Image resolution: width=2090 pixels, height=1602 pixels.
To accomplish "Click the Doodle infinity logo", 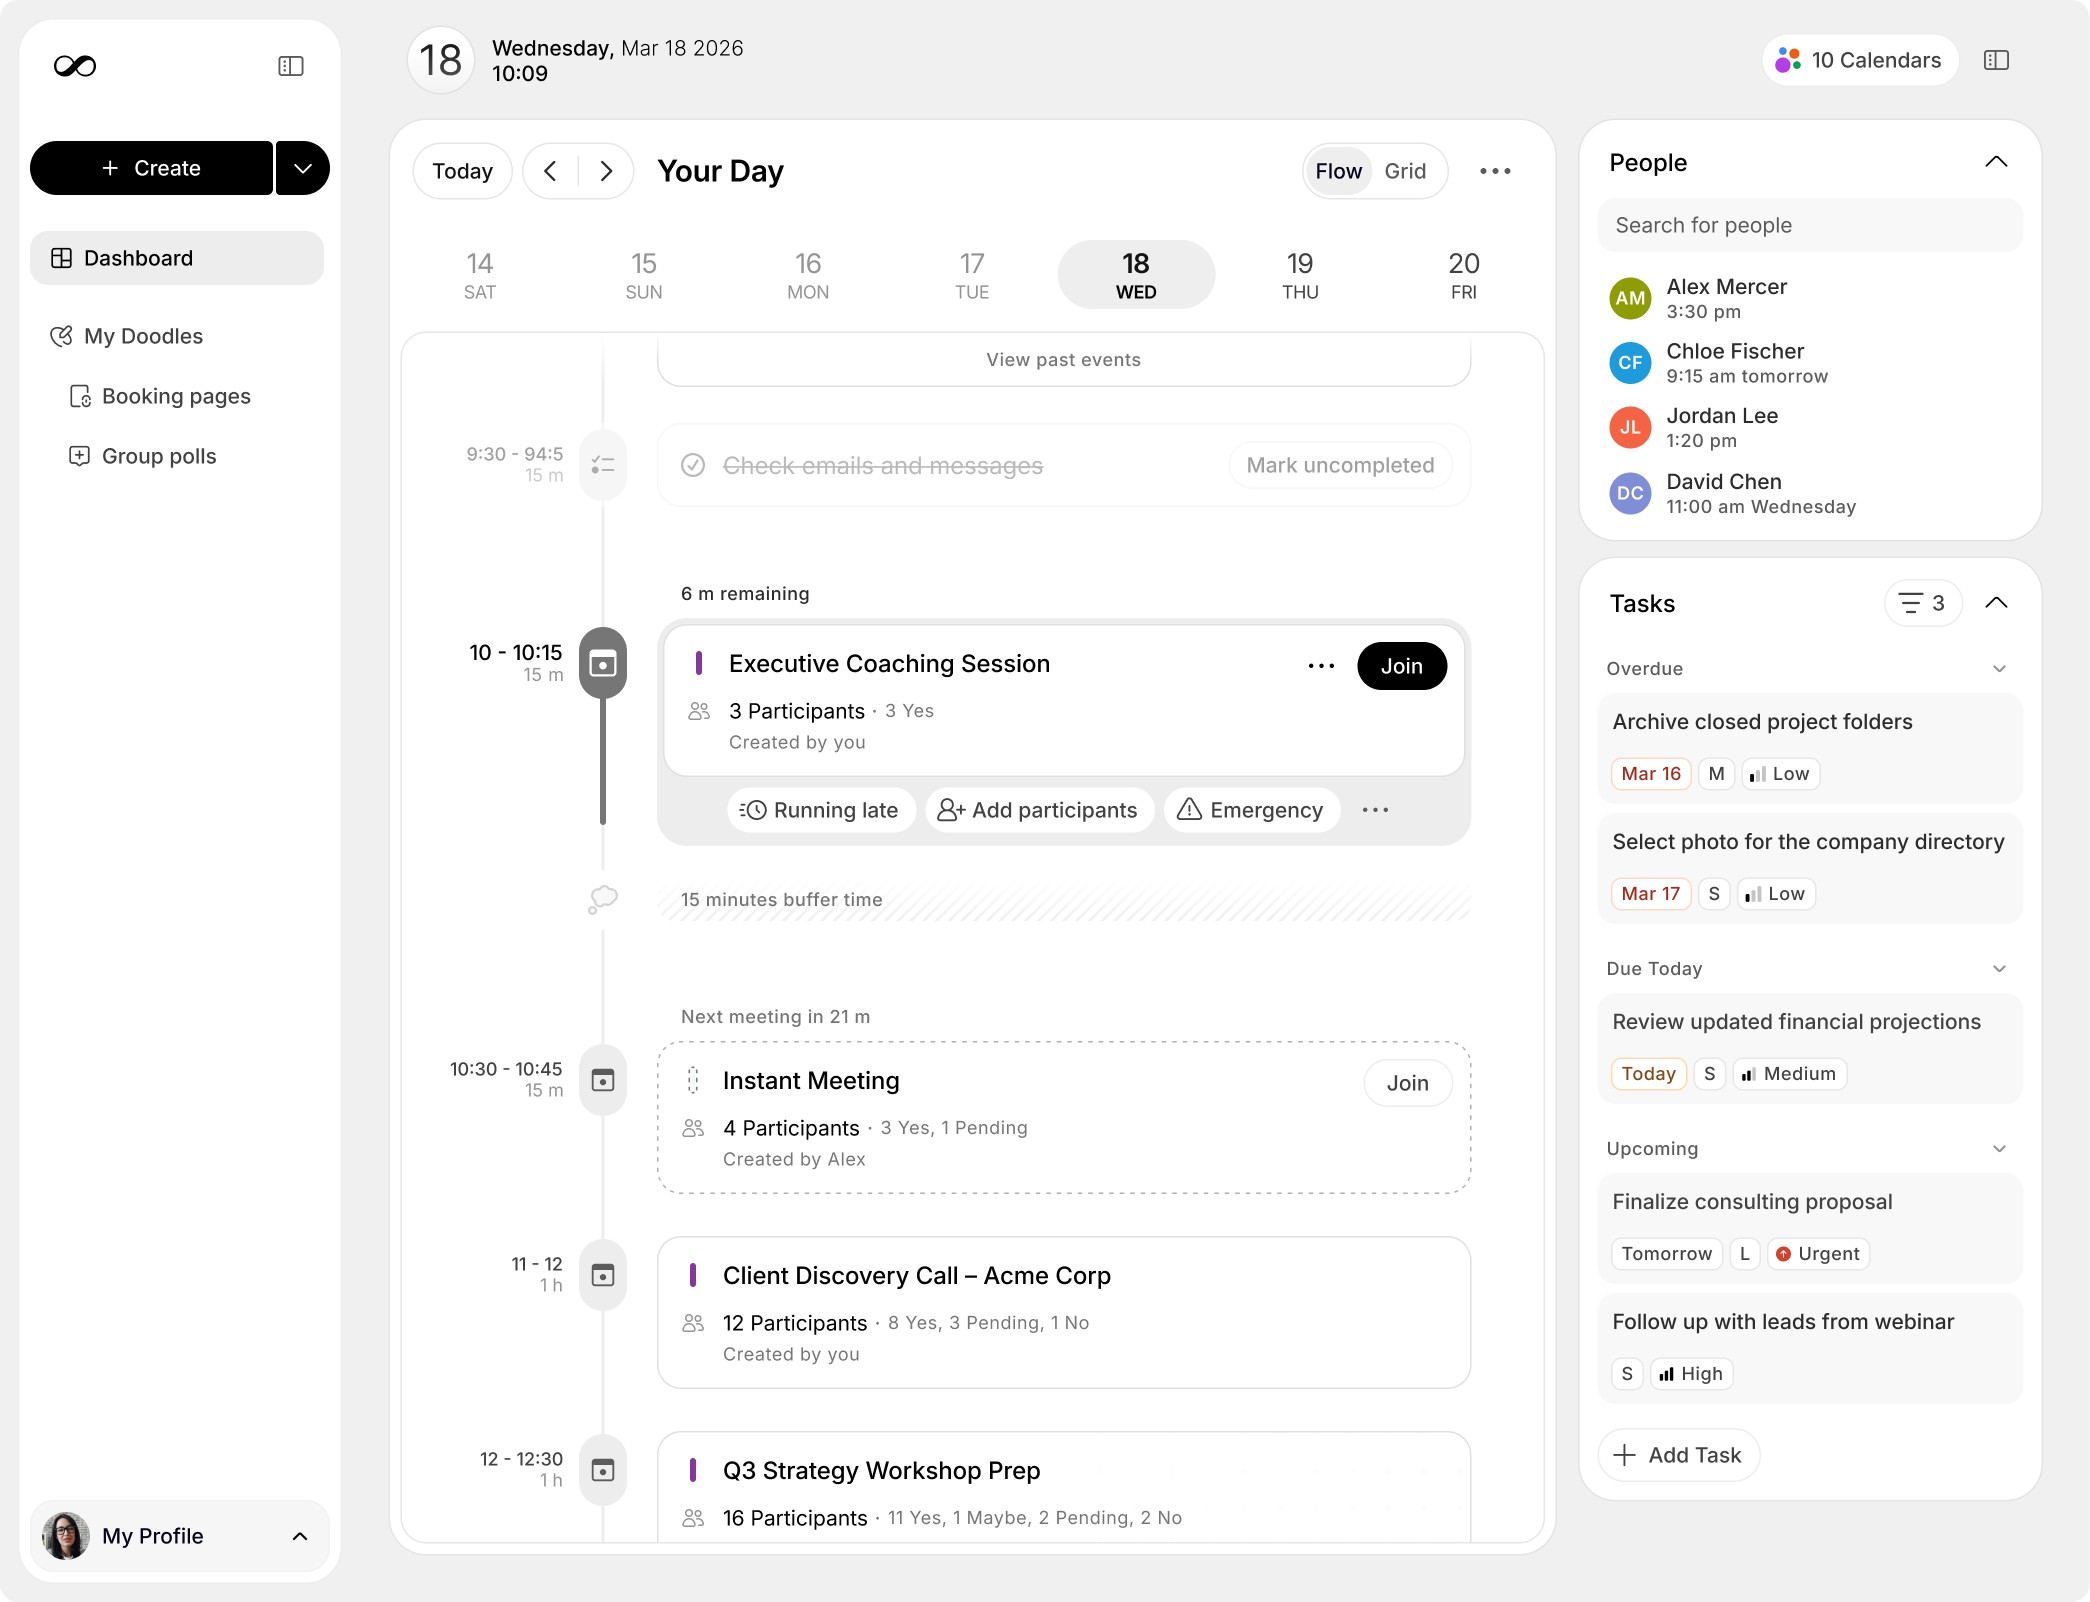I will [x=75, y=66].
